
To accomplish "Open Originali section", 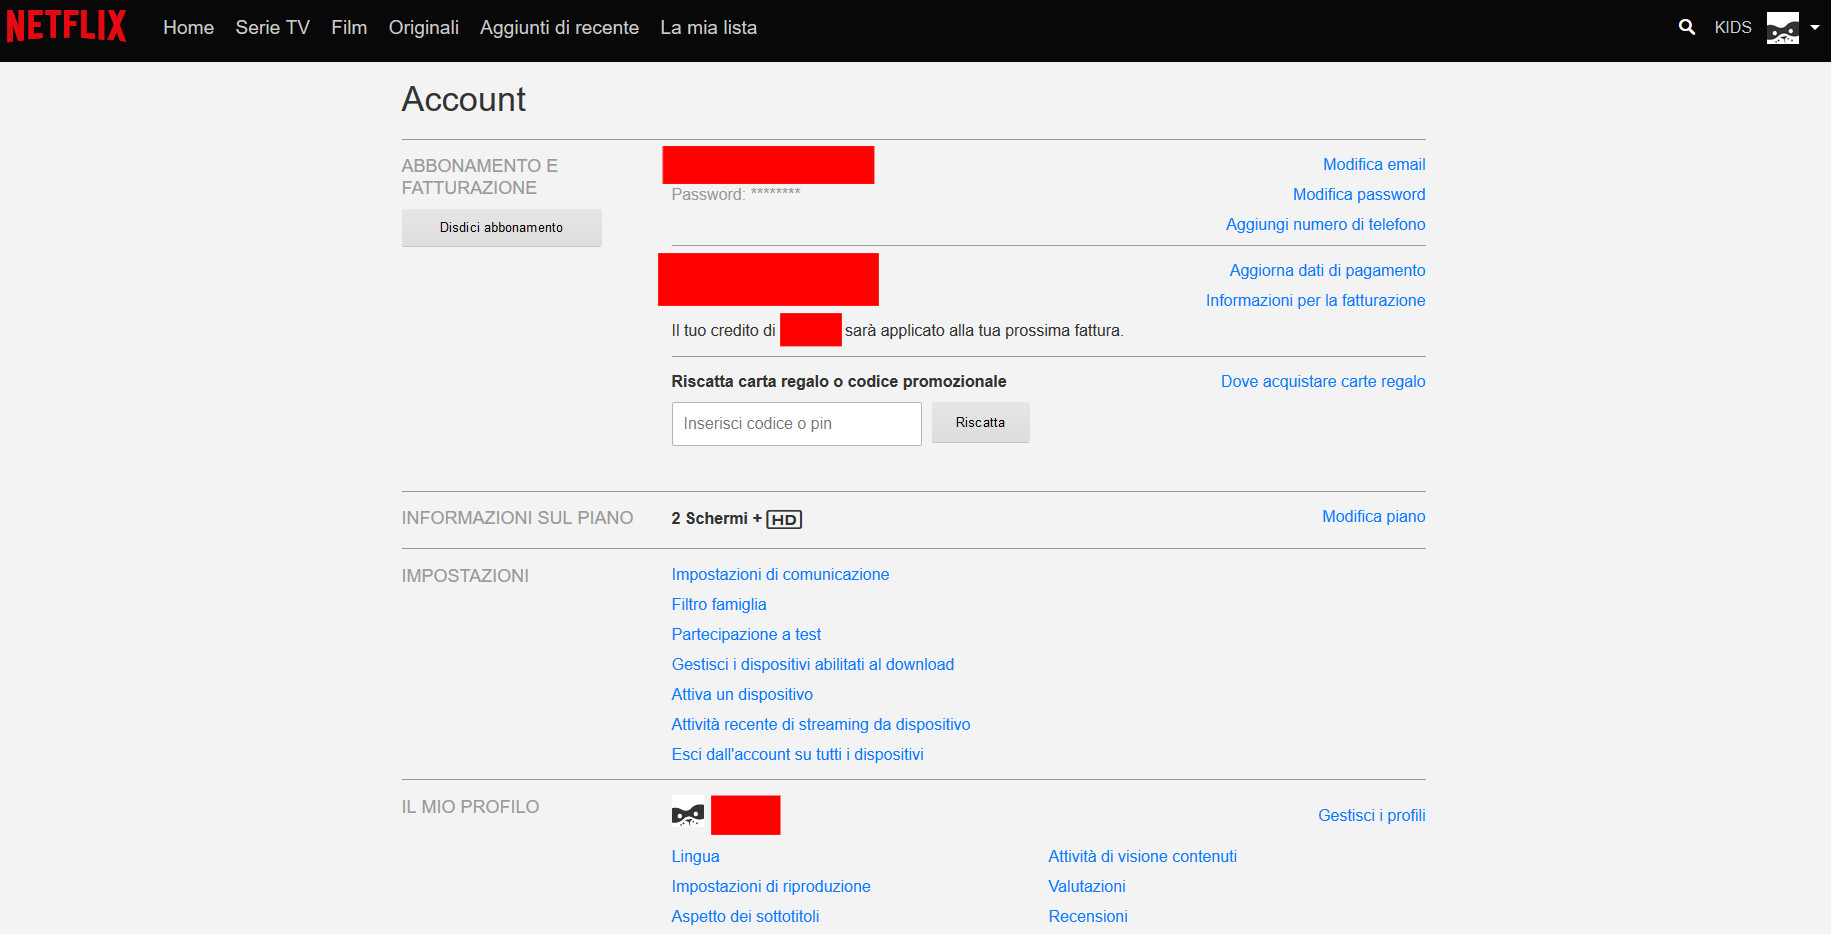I will point(424,28).
